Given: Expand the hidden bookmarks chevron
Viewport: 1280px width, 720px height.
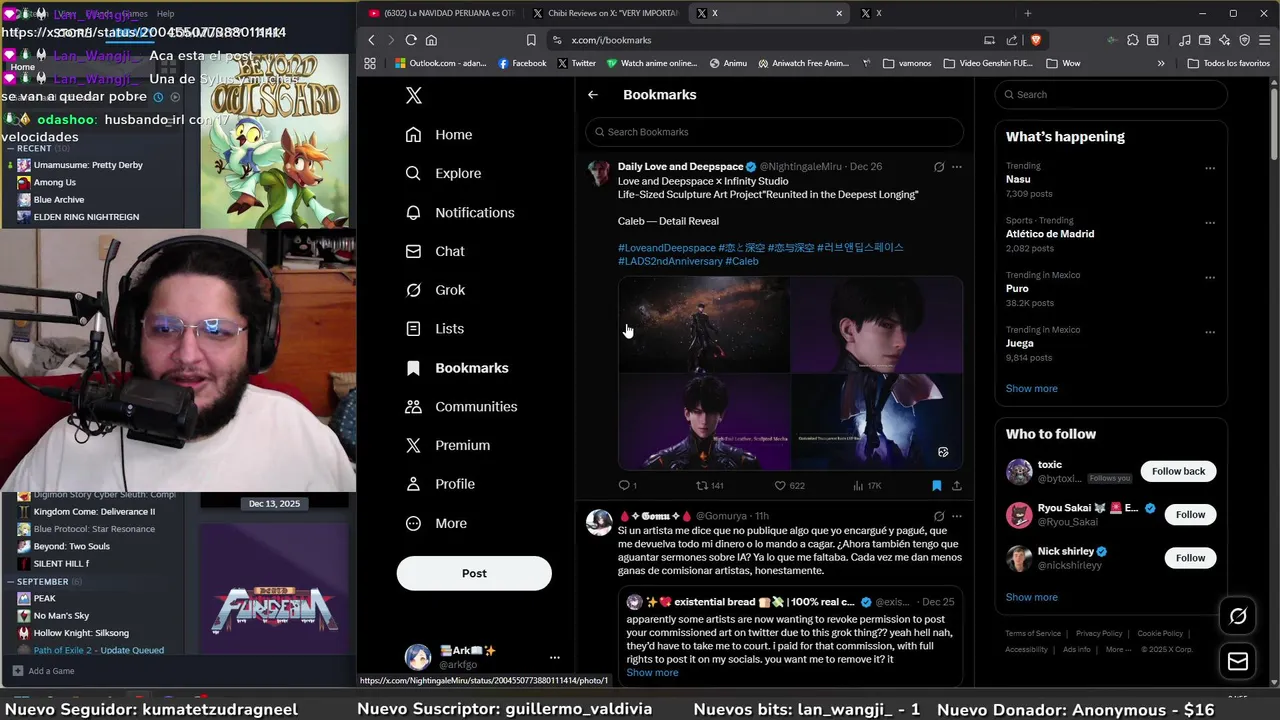Looking at the screenshot, I should pyautogui.click(x=1161, y=63).
